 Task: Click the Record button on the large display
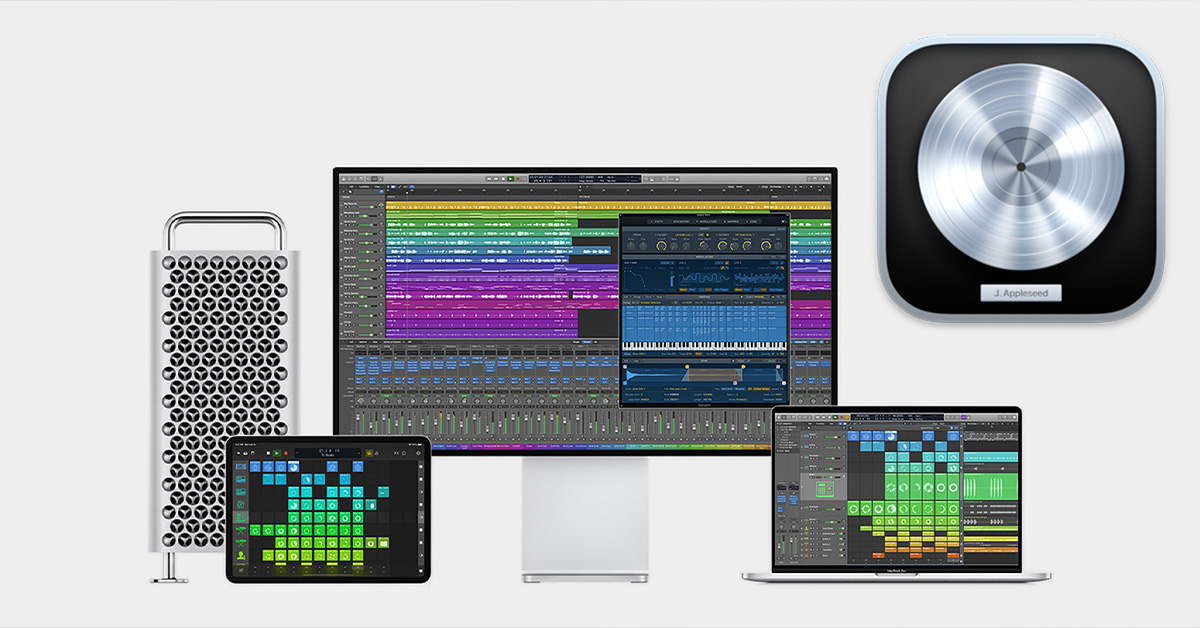[518, 179]
